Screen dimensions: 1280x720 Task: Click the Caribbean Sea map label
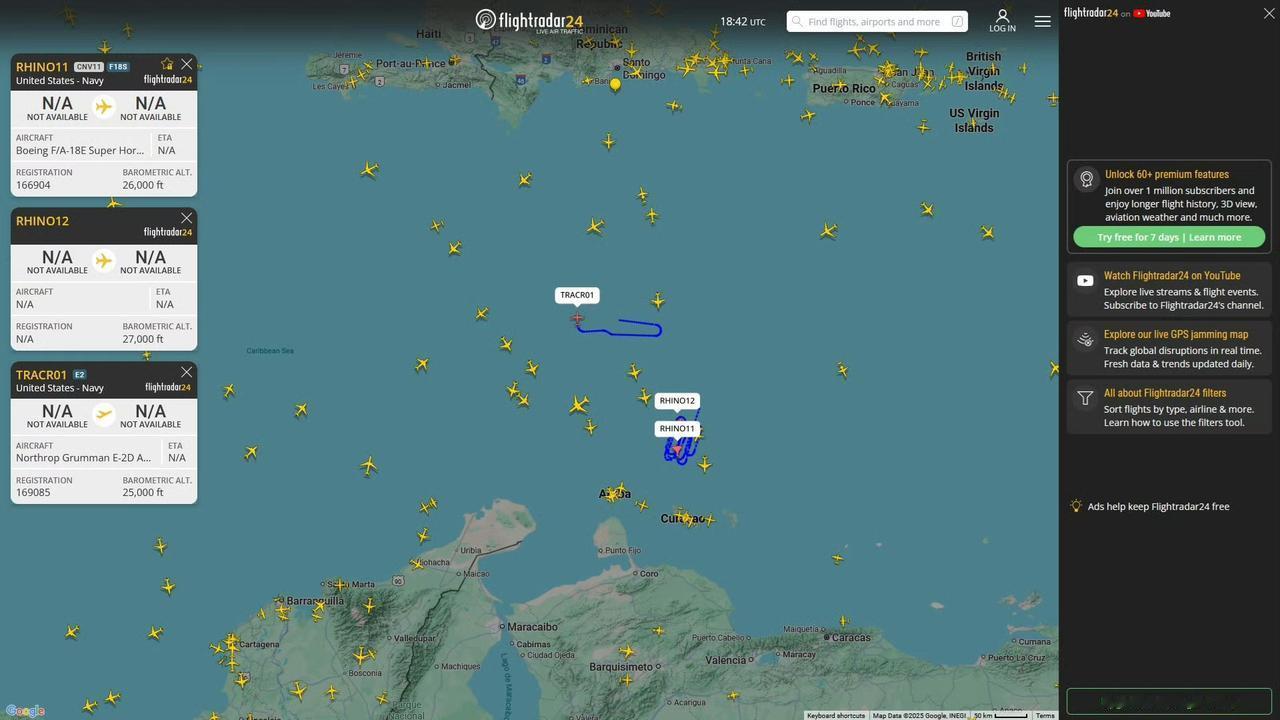(270, 351)
